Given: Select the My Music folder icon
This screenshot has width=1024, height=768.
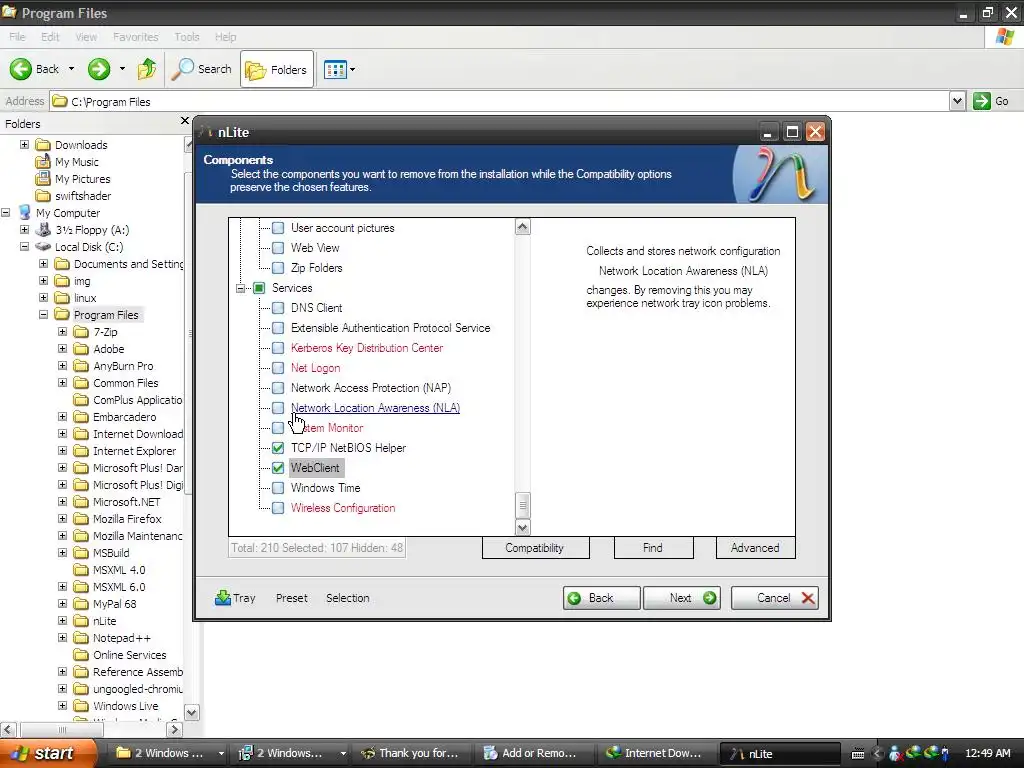Looking at the screenshot, I should tap(43, 161).
